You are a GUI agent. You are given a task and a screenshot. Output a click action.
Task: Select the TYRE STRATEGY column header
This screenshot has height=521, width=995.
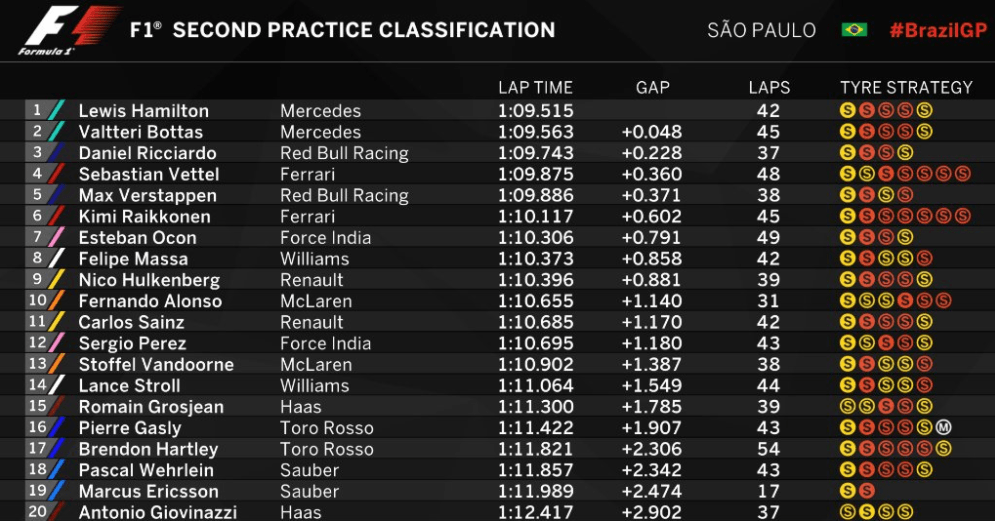906,88
